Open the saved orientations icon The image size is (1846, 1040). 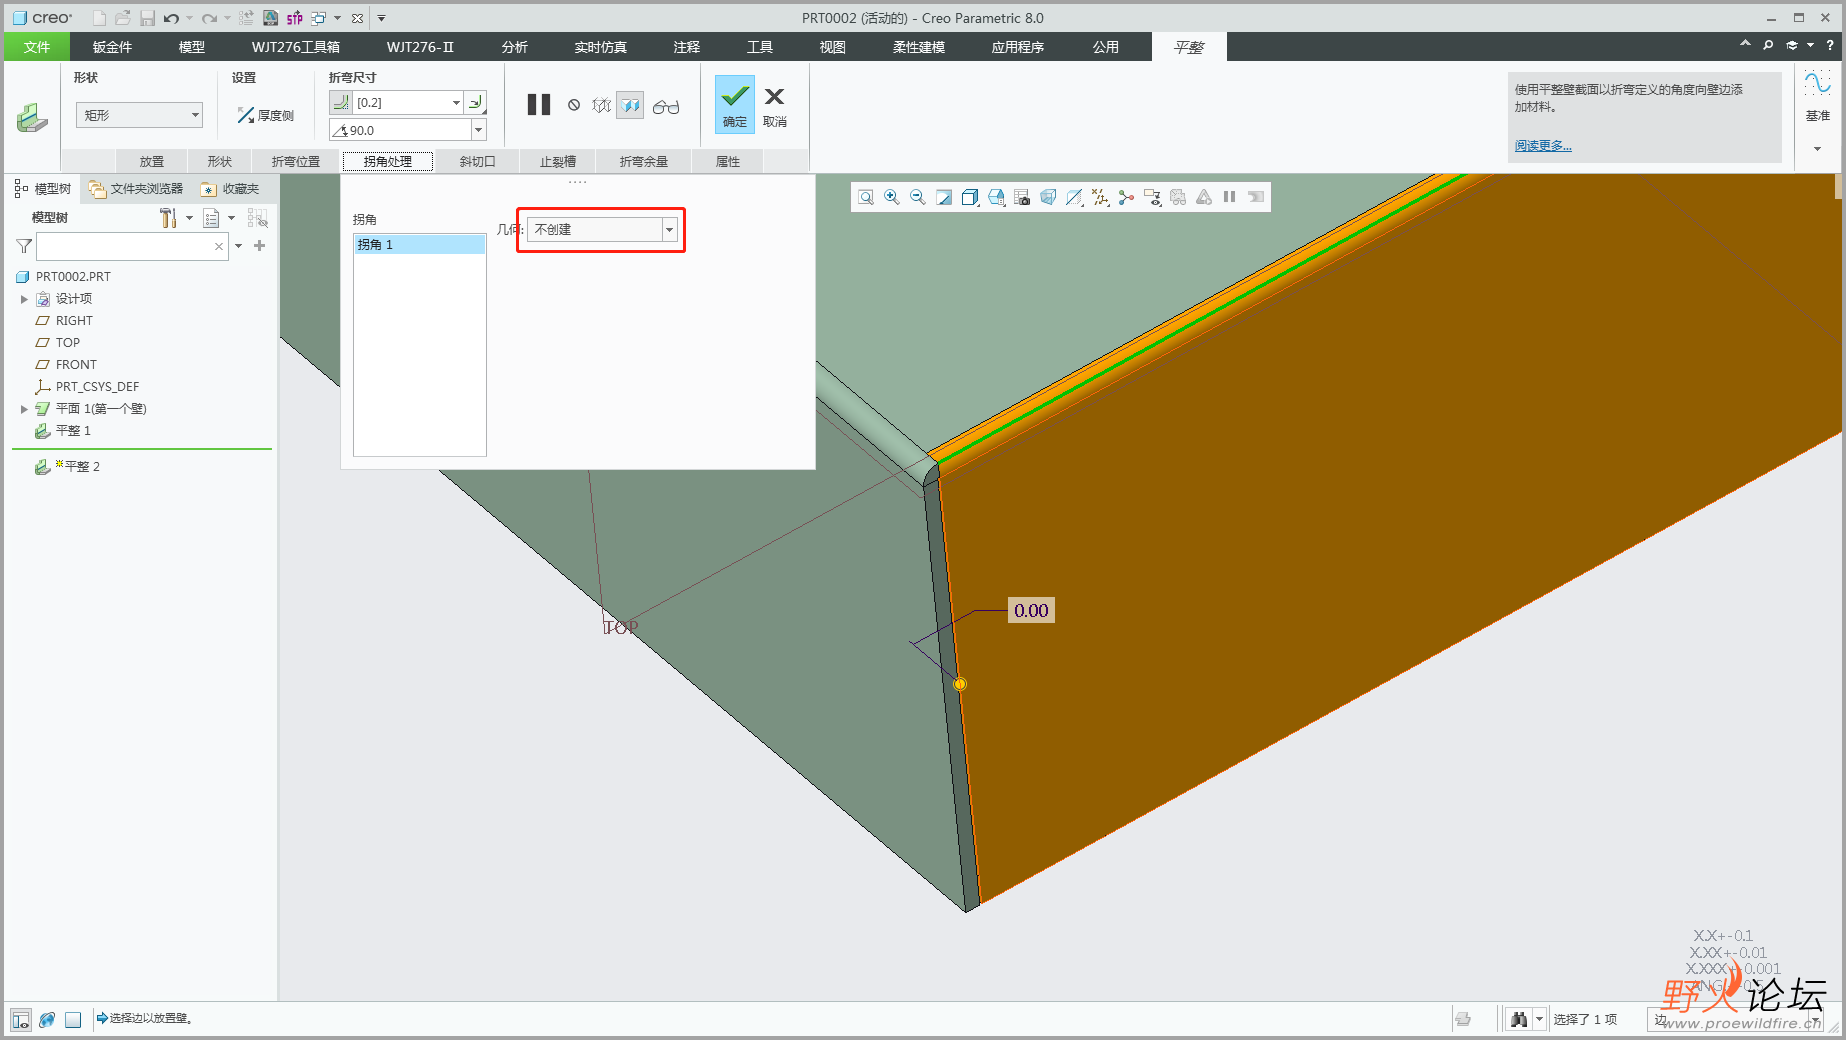point(996,197)
